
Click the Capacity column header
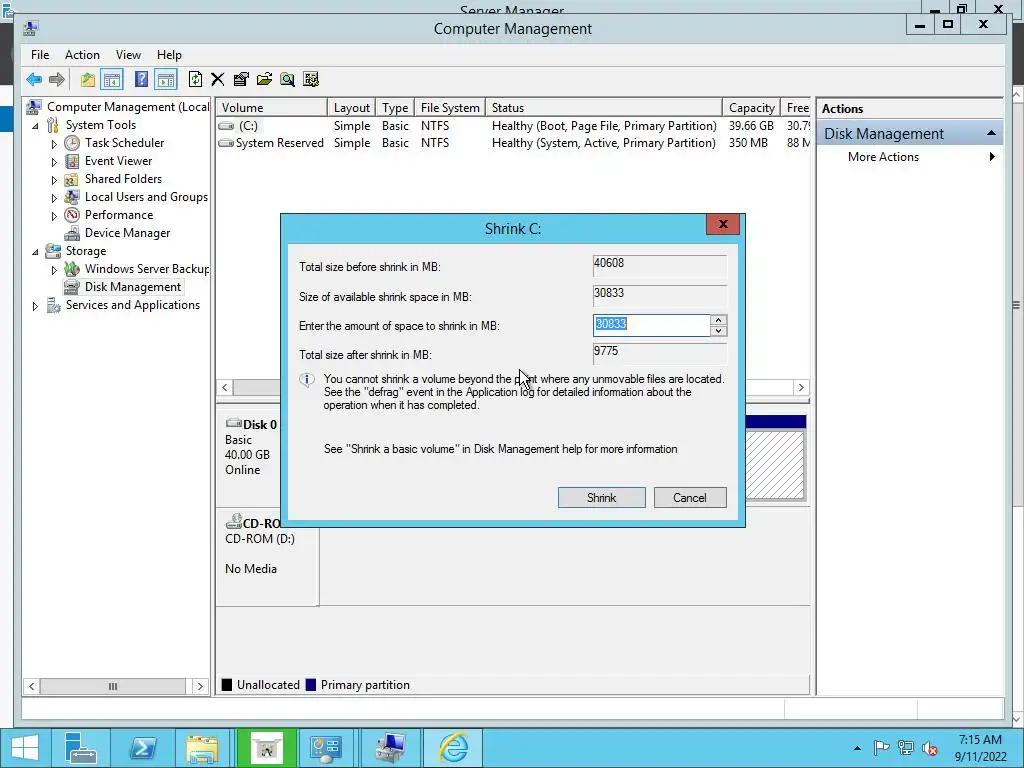tap(752, 108)
